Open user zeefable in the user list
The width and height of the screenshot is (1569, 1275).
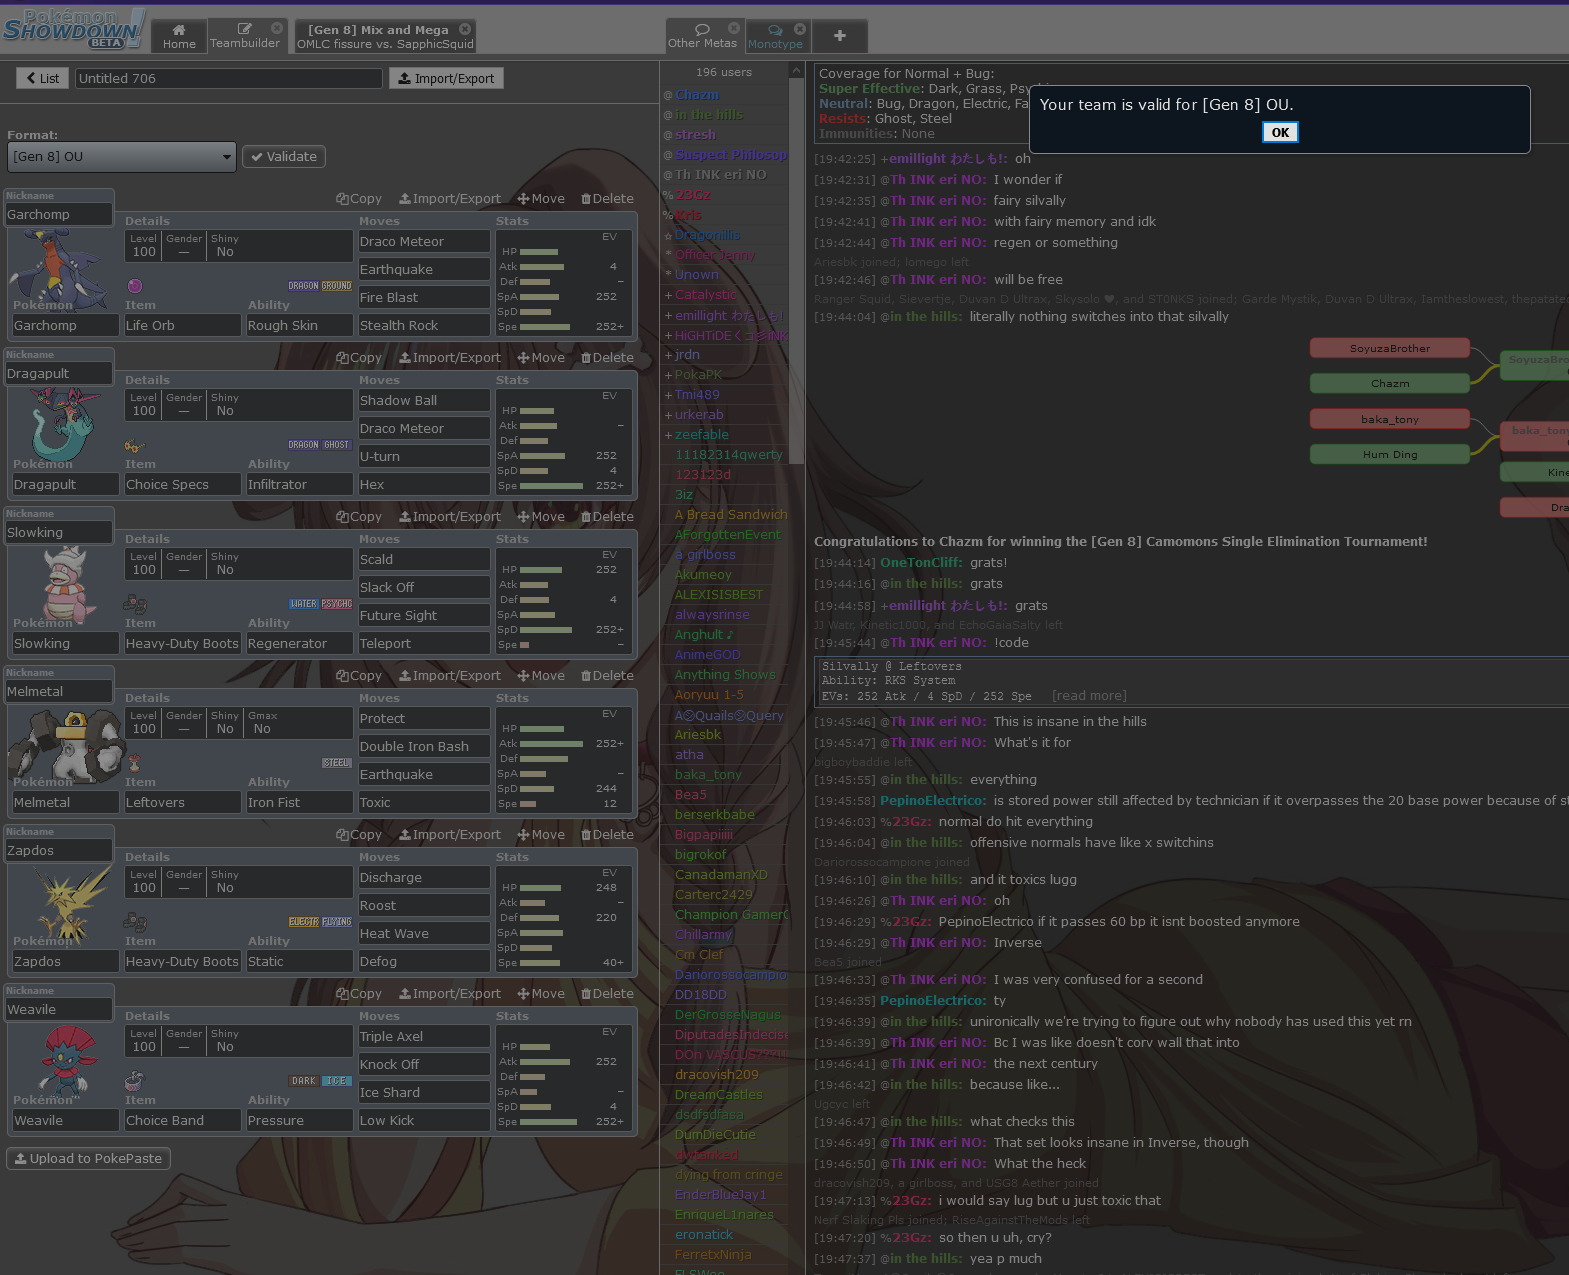point(701,435)
